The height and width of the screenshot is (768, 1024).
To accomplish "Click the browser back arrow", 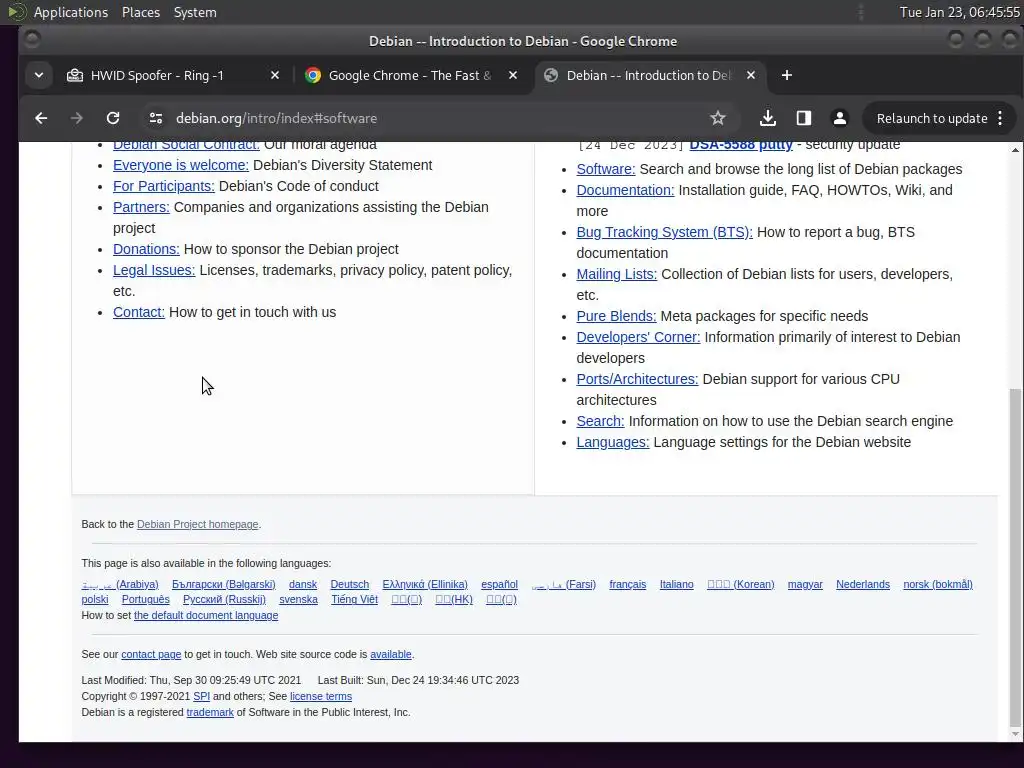I will [x=41, y=118].
